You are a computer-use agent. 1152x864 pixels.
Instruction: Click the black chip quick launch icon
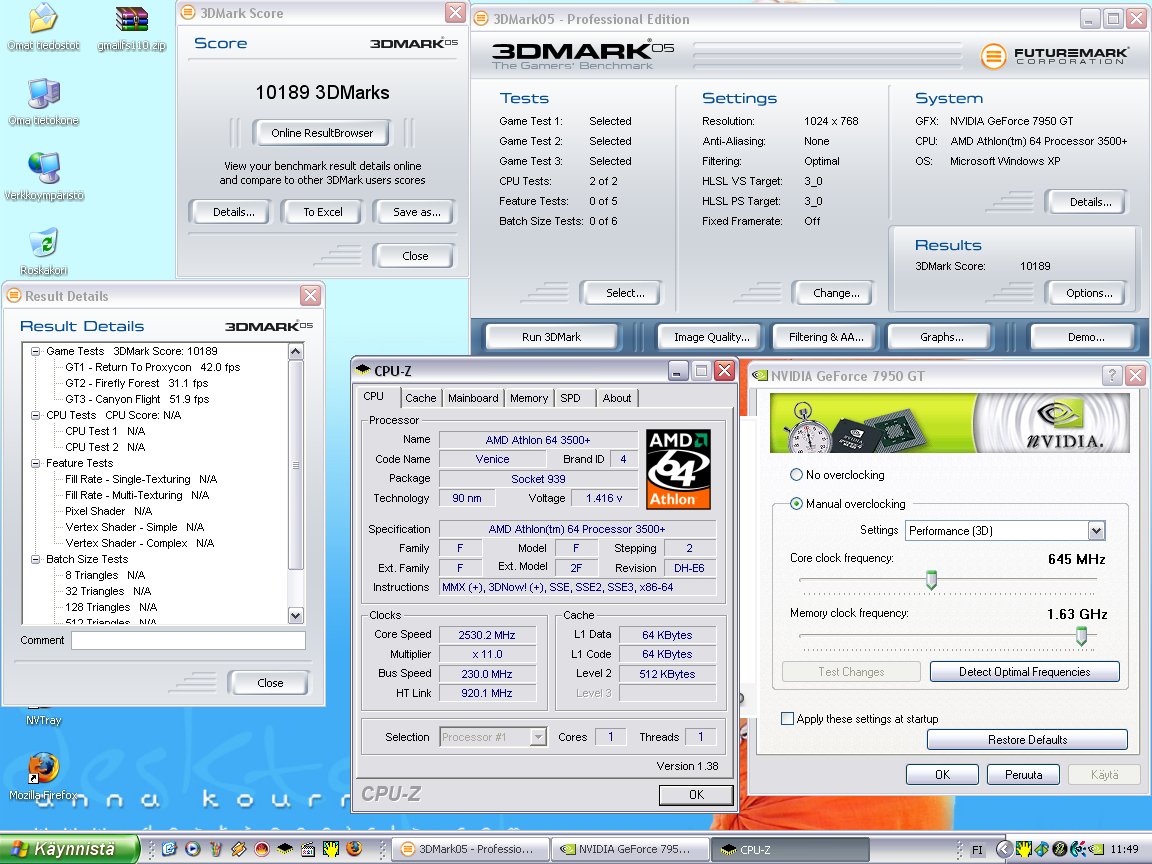[x=285, y=849]
